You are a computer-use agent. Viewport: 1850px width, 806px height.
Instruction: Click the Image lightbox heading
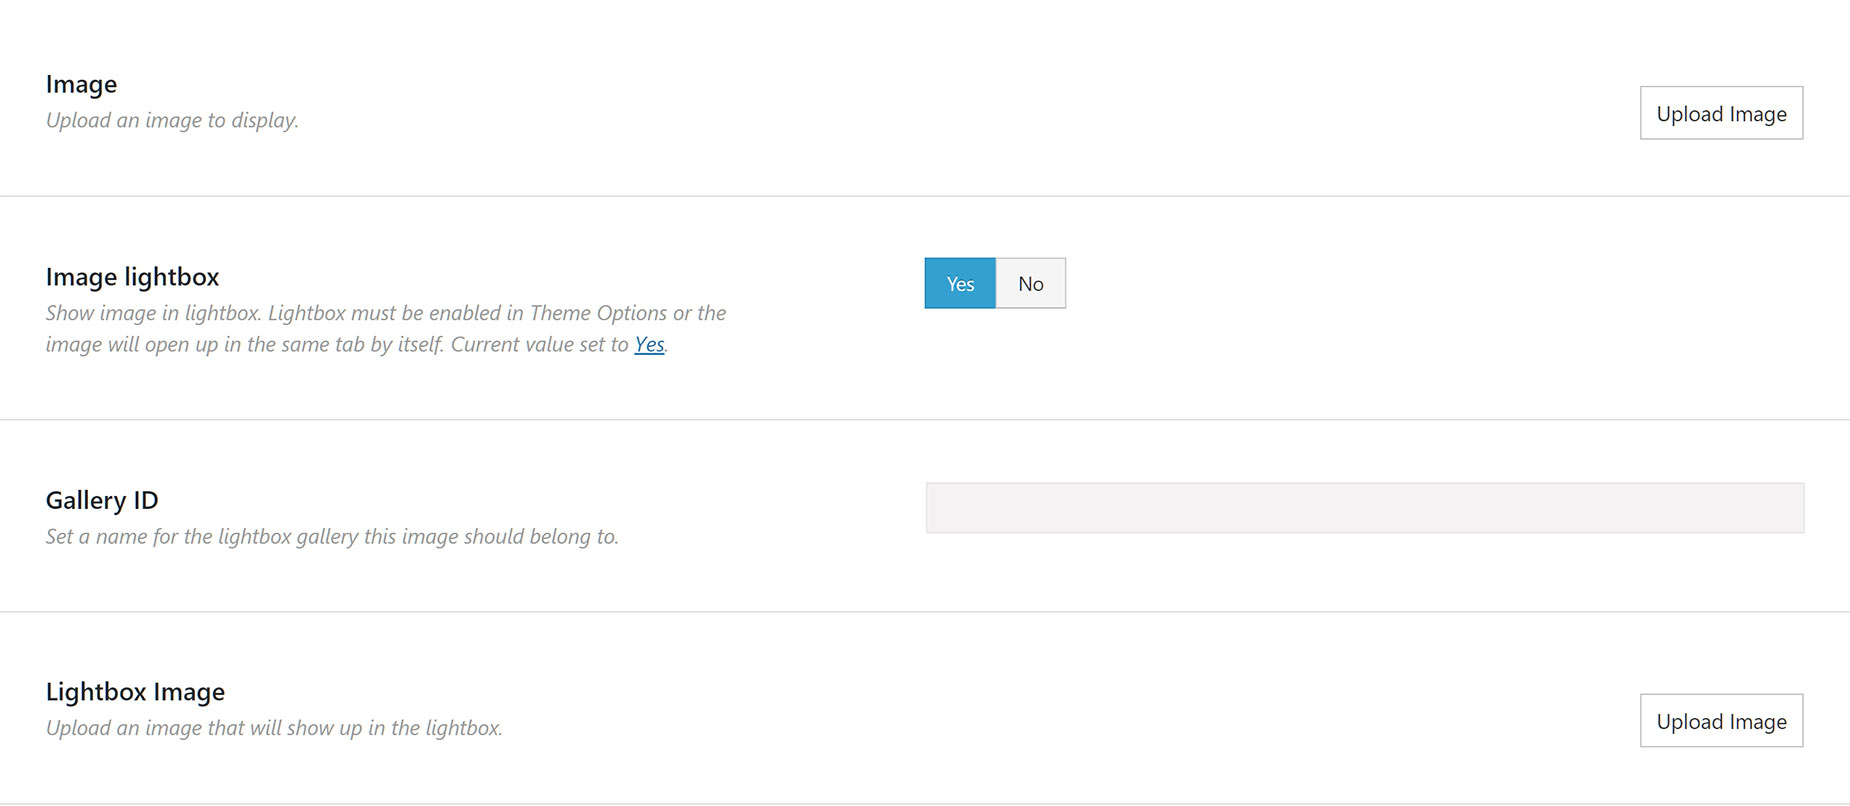coord(132,276)
